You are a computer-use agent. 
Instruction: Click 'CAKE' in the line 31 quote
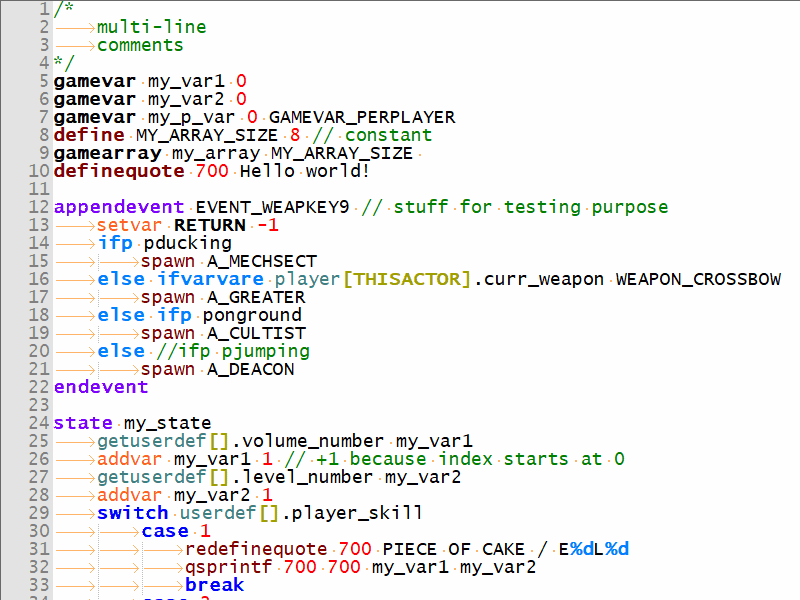(503, 549)
